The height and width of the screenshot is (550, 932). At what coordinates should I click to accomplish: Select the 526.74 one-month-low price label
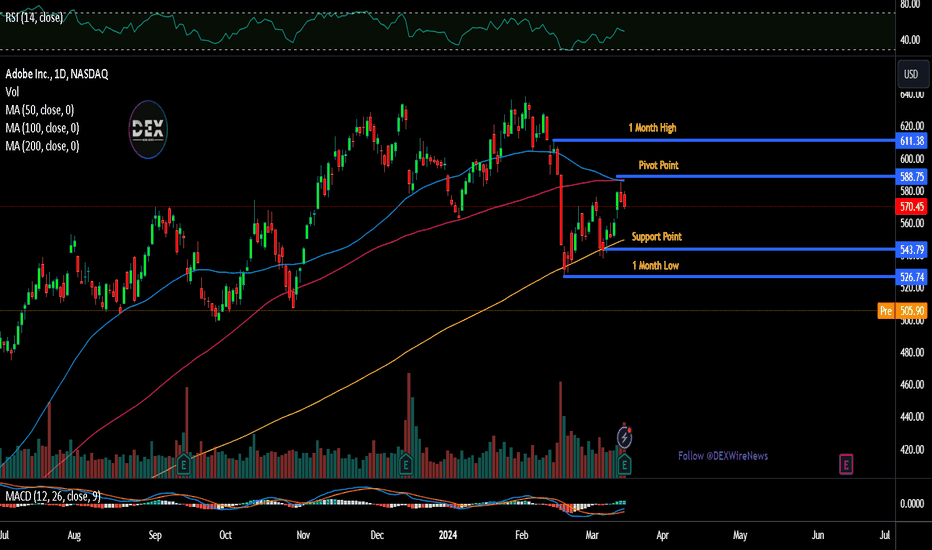click(x=911, y=277)
